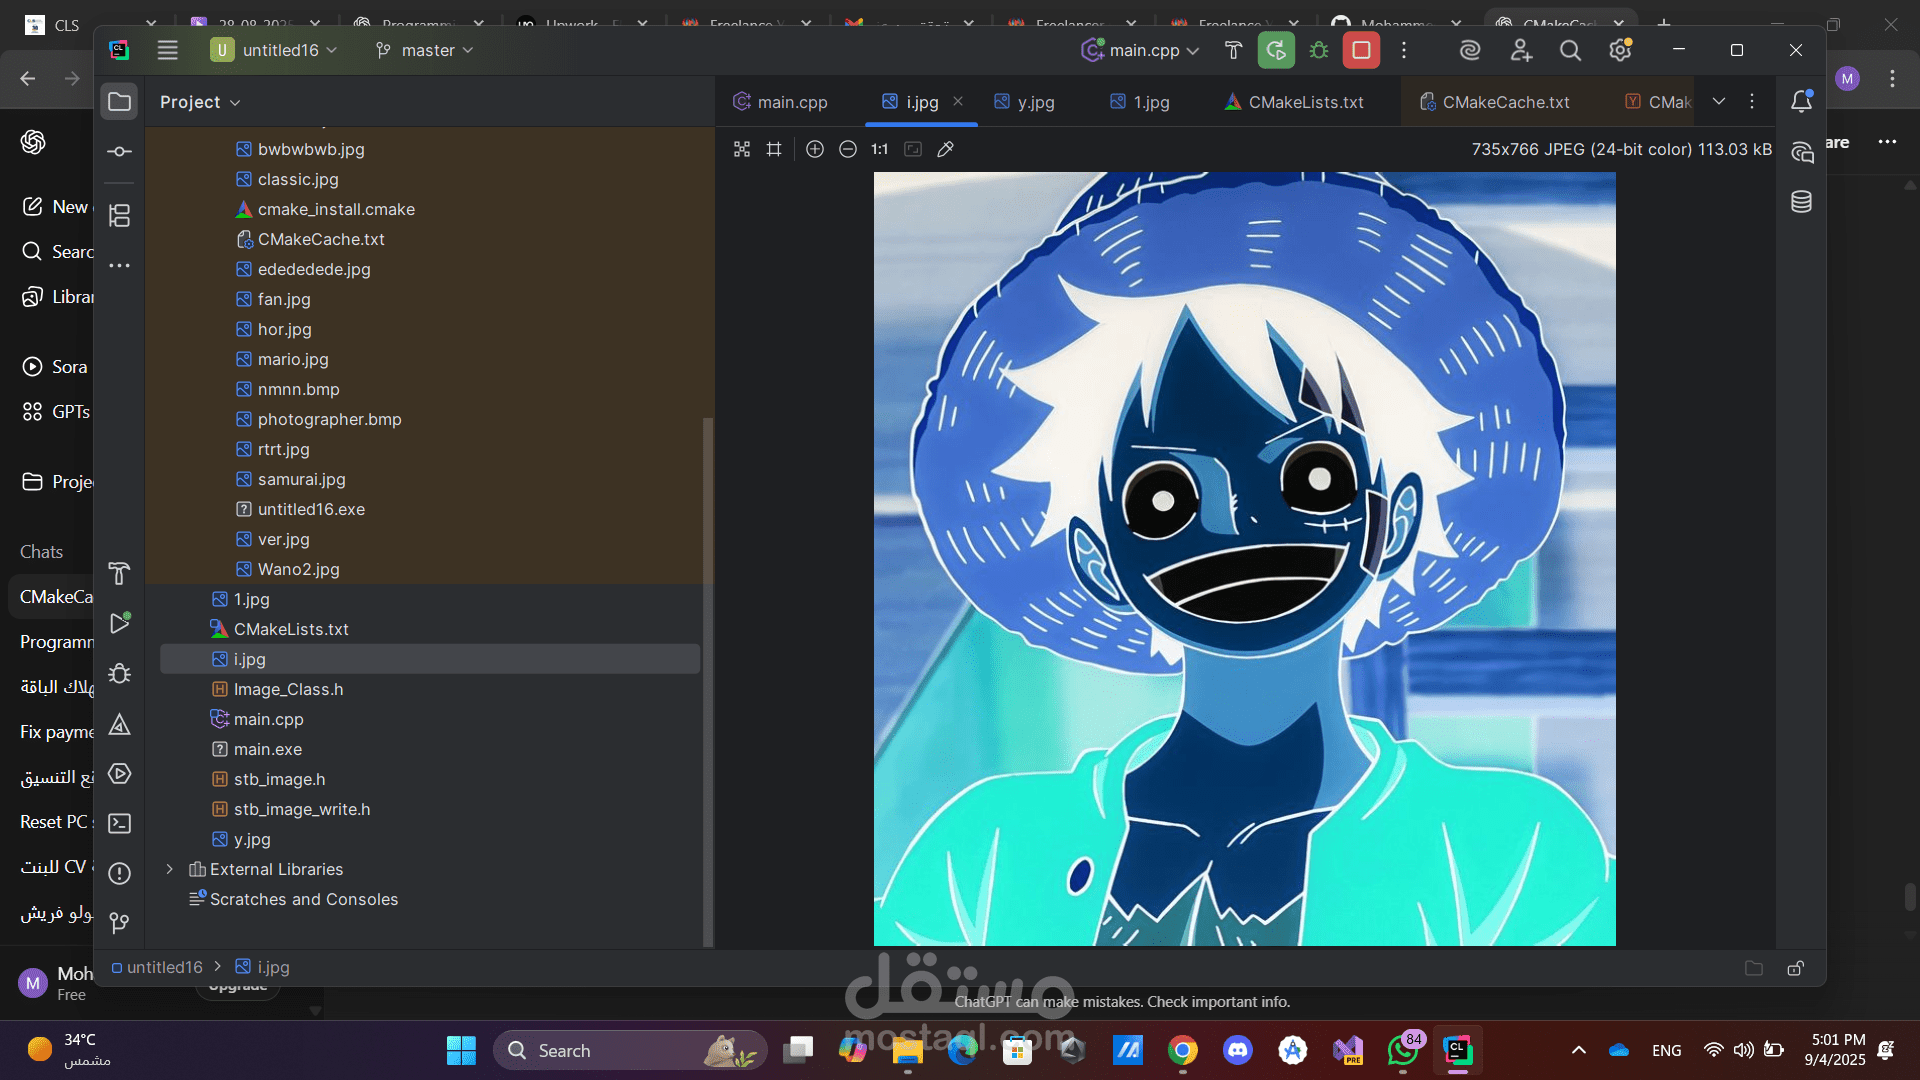Screen dimensions: 1920x1080
Task: Open AI Chat tool window on right stripe
Action: point(1802,152)
